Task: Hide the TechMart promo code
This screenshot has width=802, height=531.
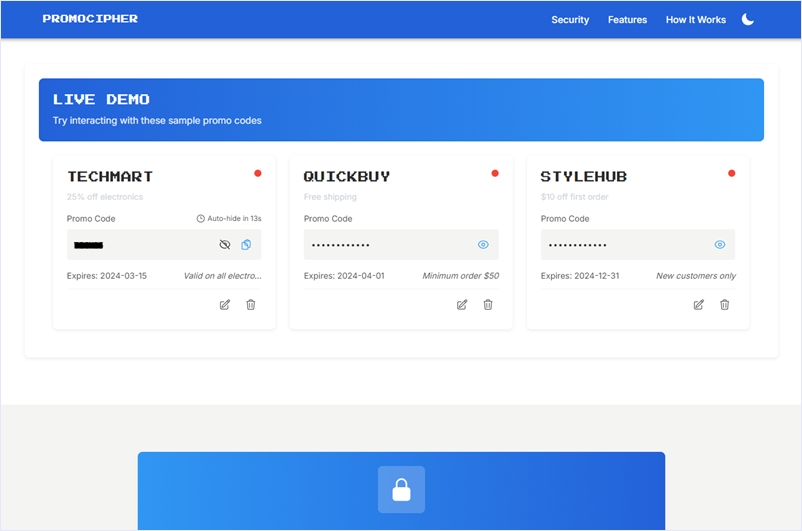Action: click(224, 245)
